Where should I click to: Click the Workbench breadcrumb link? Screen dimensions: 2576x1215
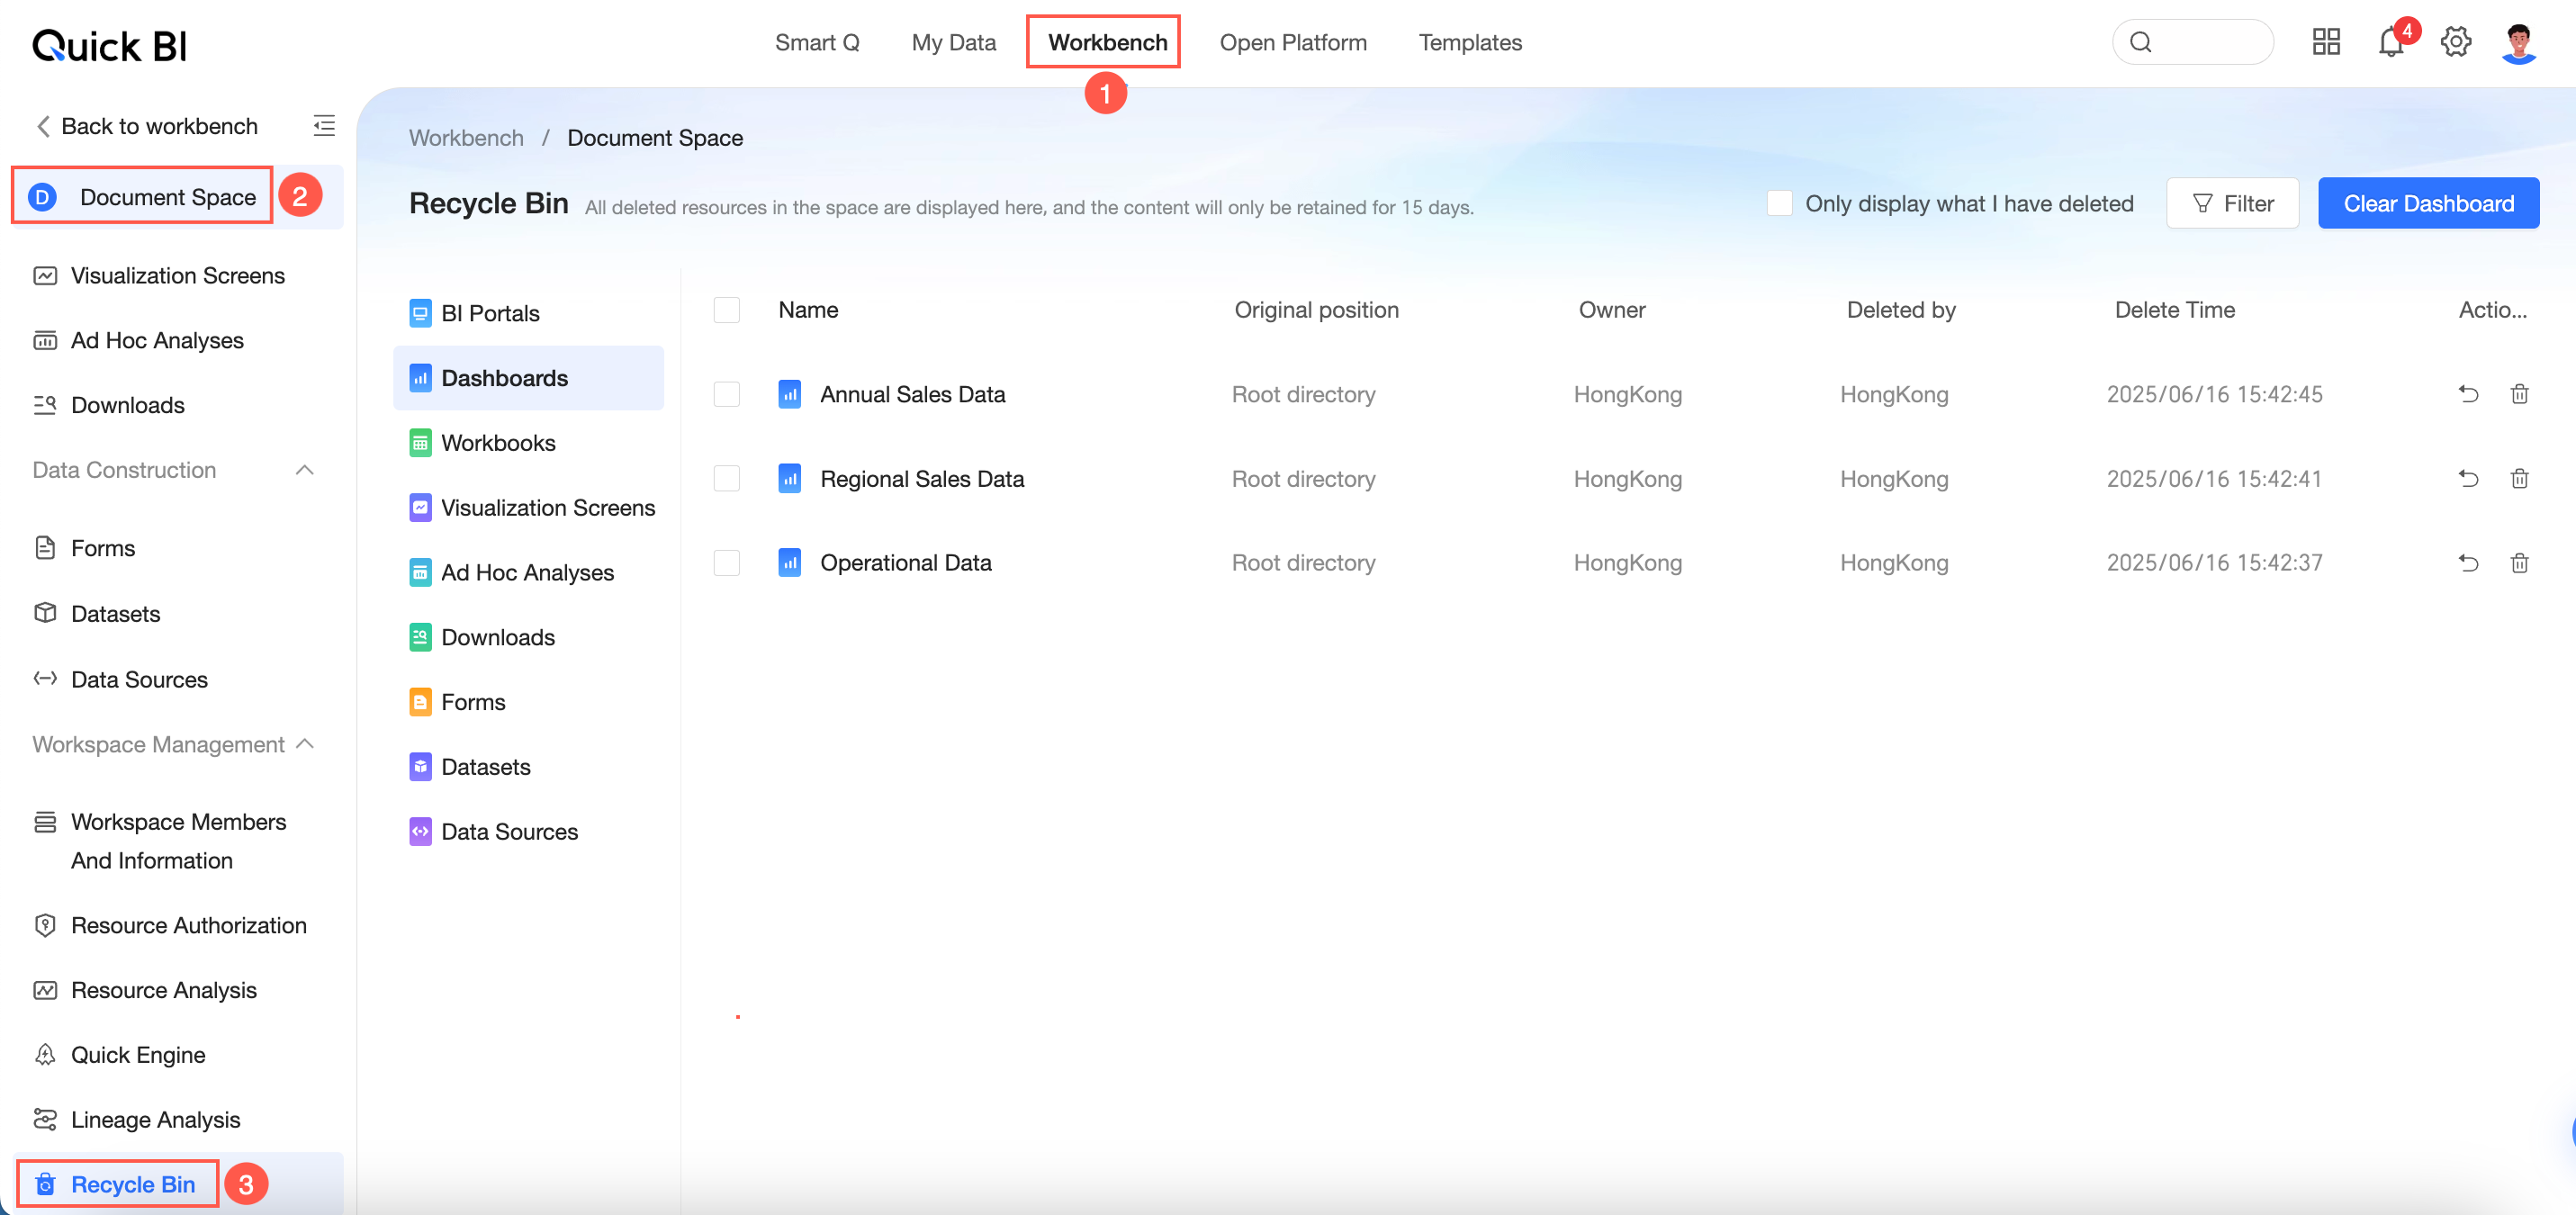tap(466, 138)
